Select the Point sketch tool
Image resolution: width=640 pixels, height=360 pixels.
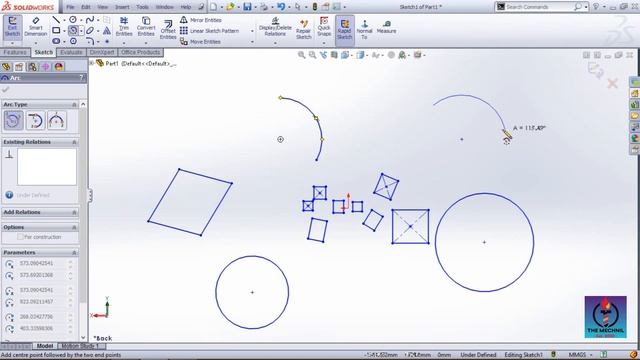pos(107,41)
